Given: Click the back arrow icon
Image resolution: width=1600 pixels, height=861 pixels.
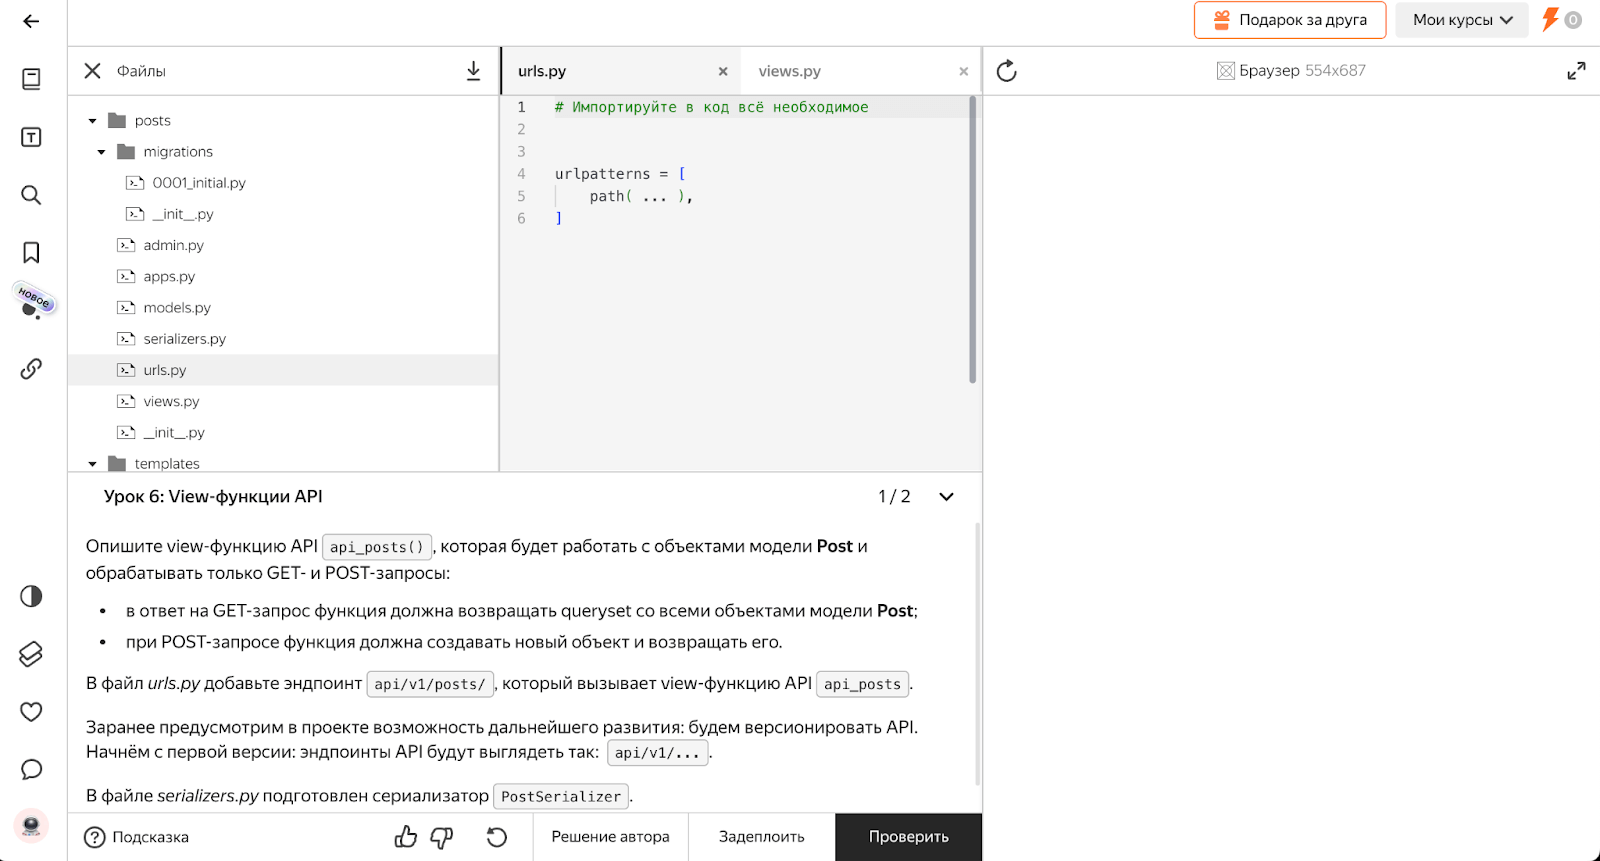Looking at the screenshot, I should [31, 21].
